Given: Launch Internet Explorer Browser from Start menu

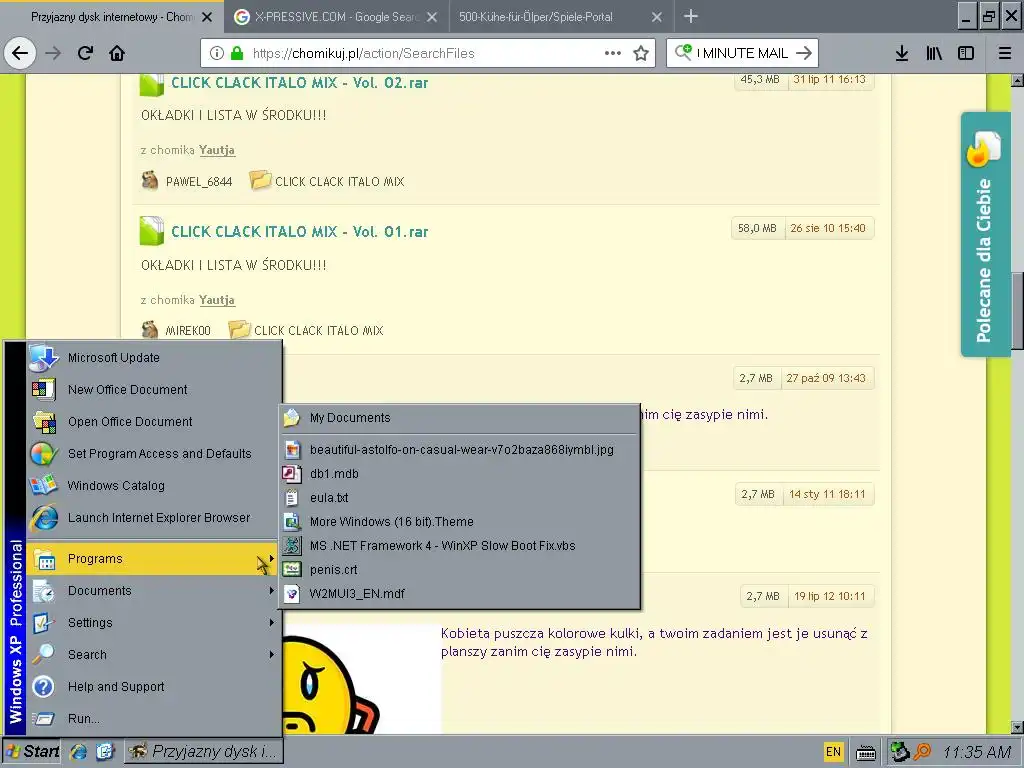Looking at the screenshot, I should (154, 517).
